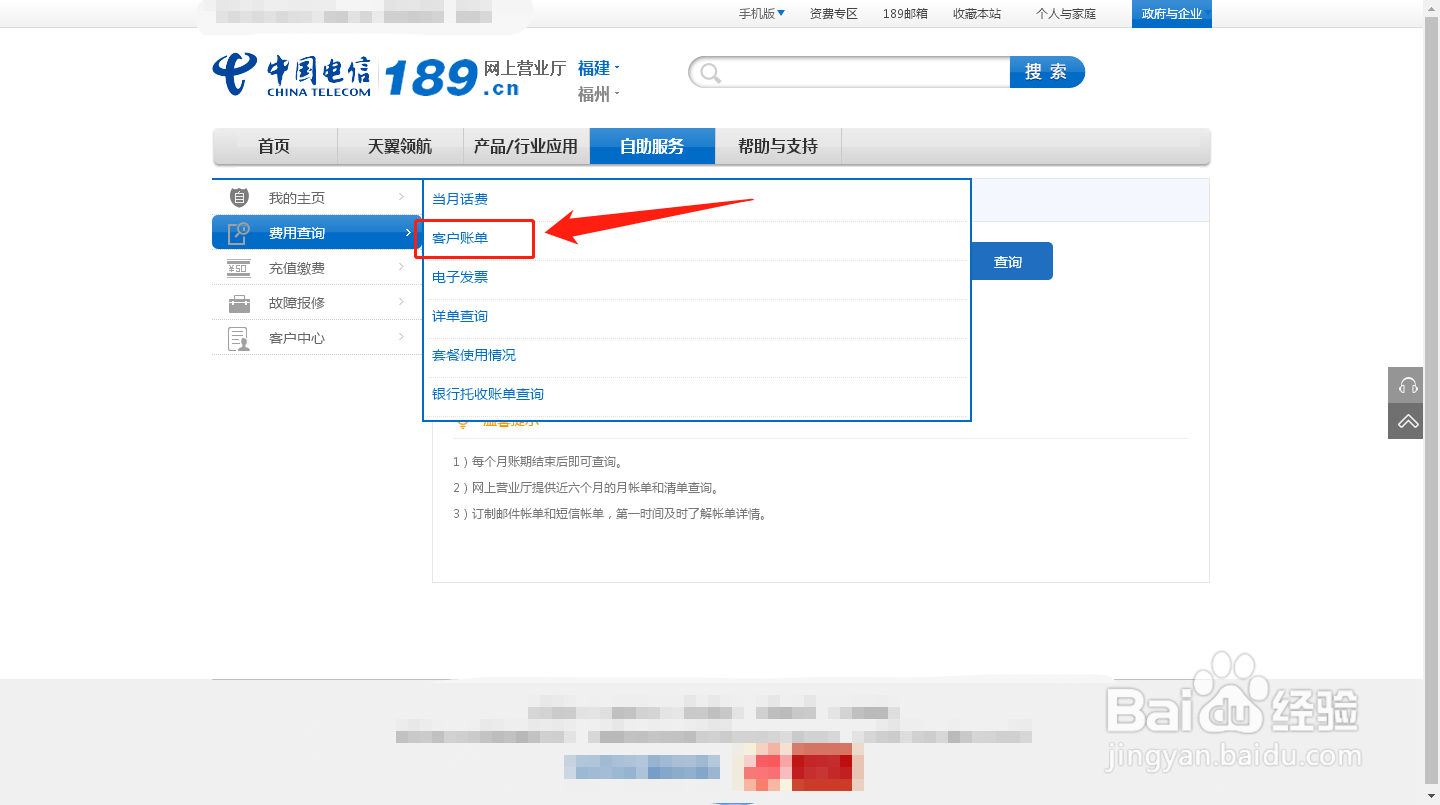This screenshot has width=1440, height=805.
Task: Expand the 故障报修 chevron arrow
Action: pyautogui.click(x=402, y=302)
